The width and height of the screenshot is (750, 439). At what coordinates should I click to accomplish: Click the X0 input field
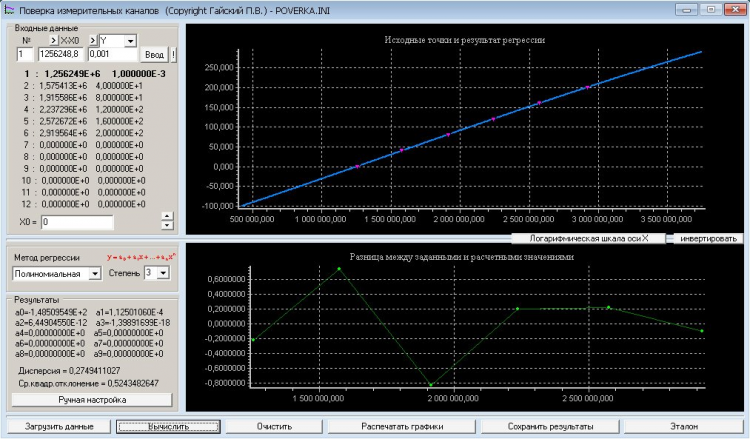tap(77, 222)
